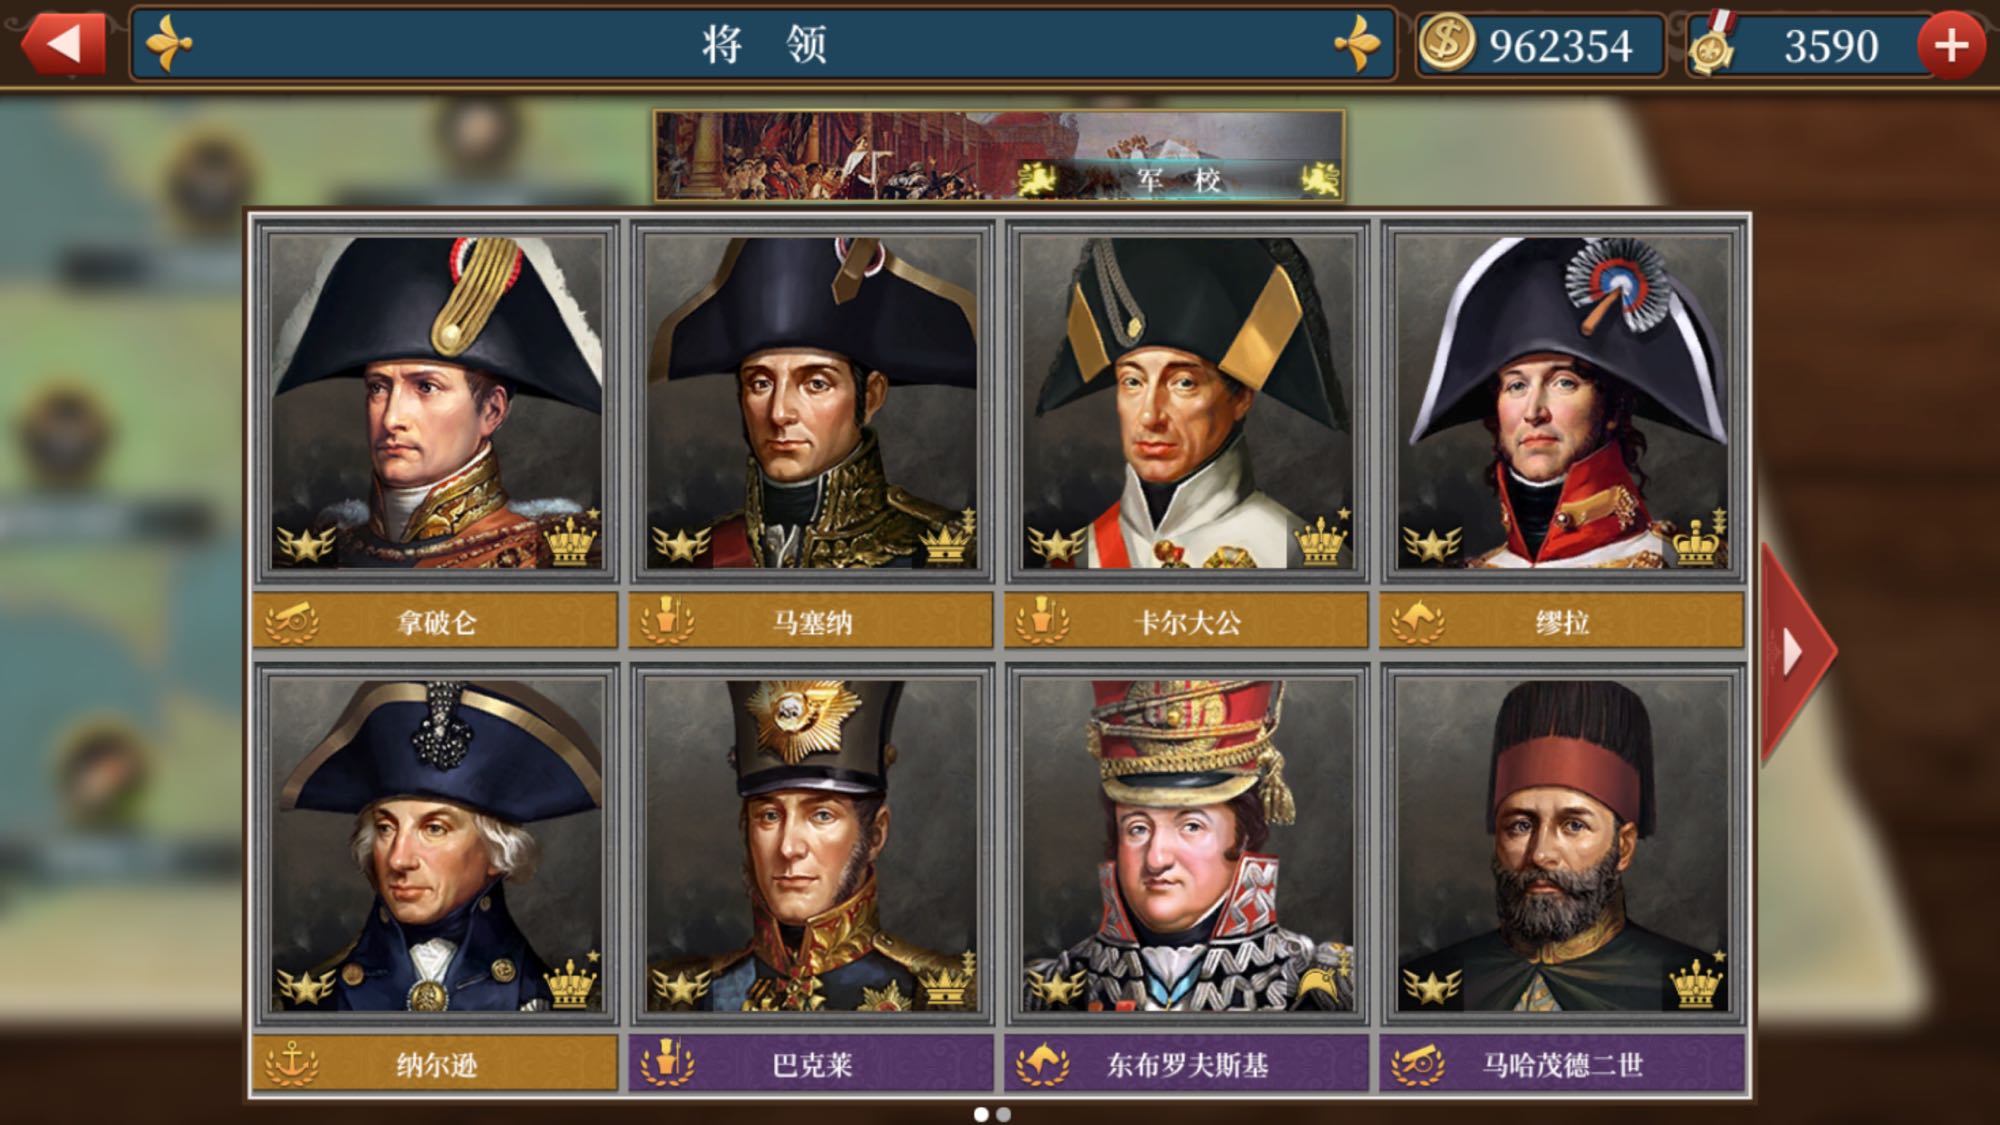Open 缪拉 portrait card
The height and width of the screenshot is (1125, 2000).
point(1562,402)
